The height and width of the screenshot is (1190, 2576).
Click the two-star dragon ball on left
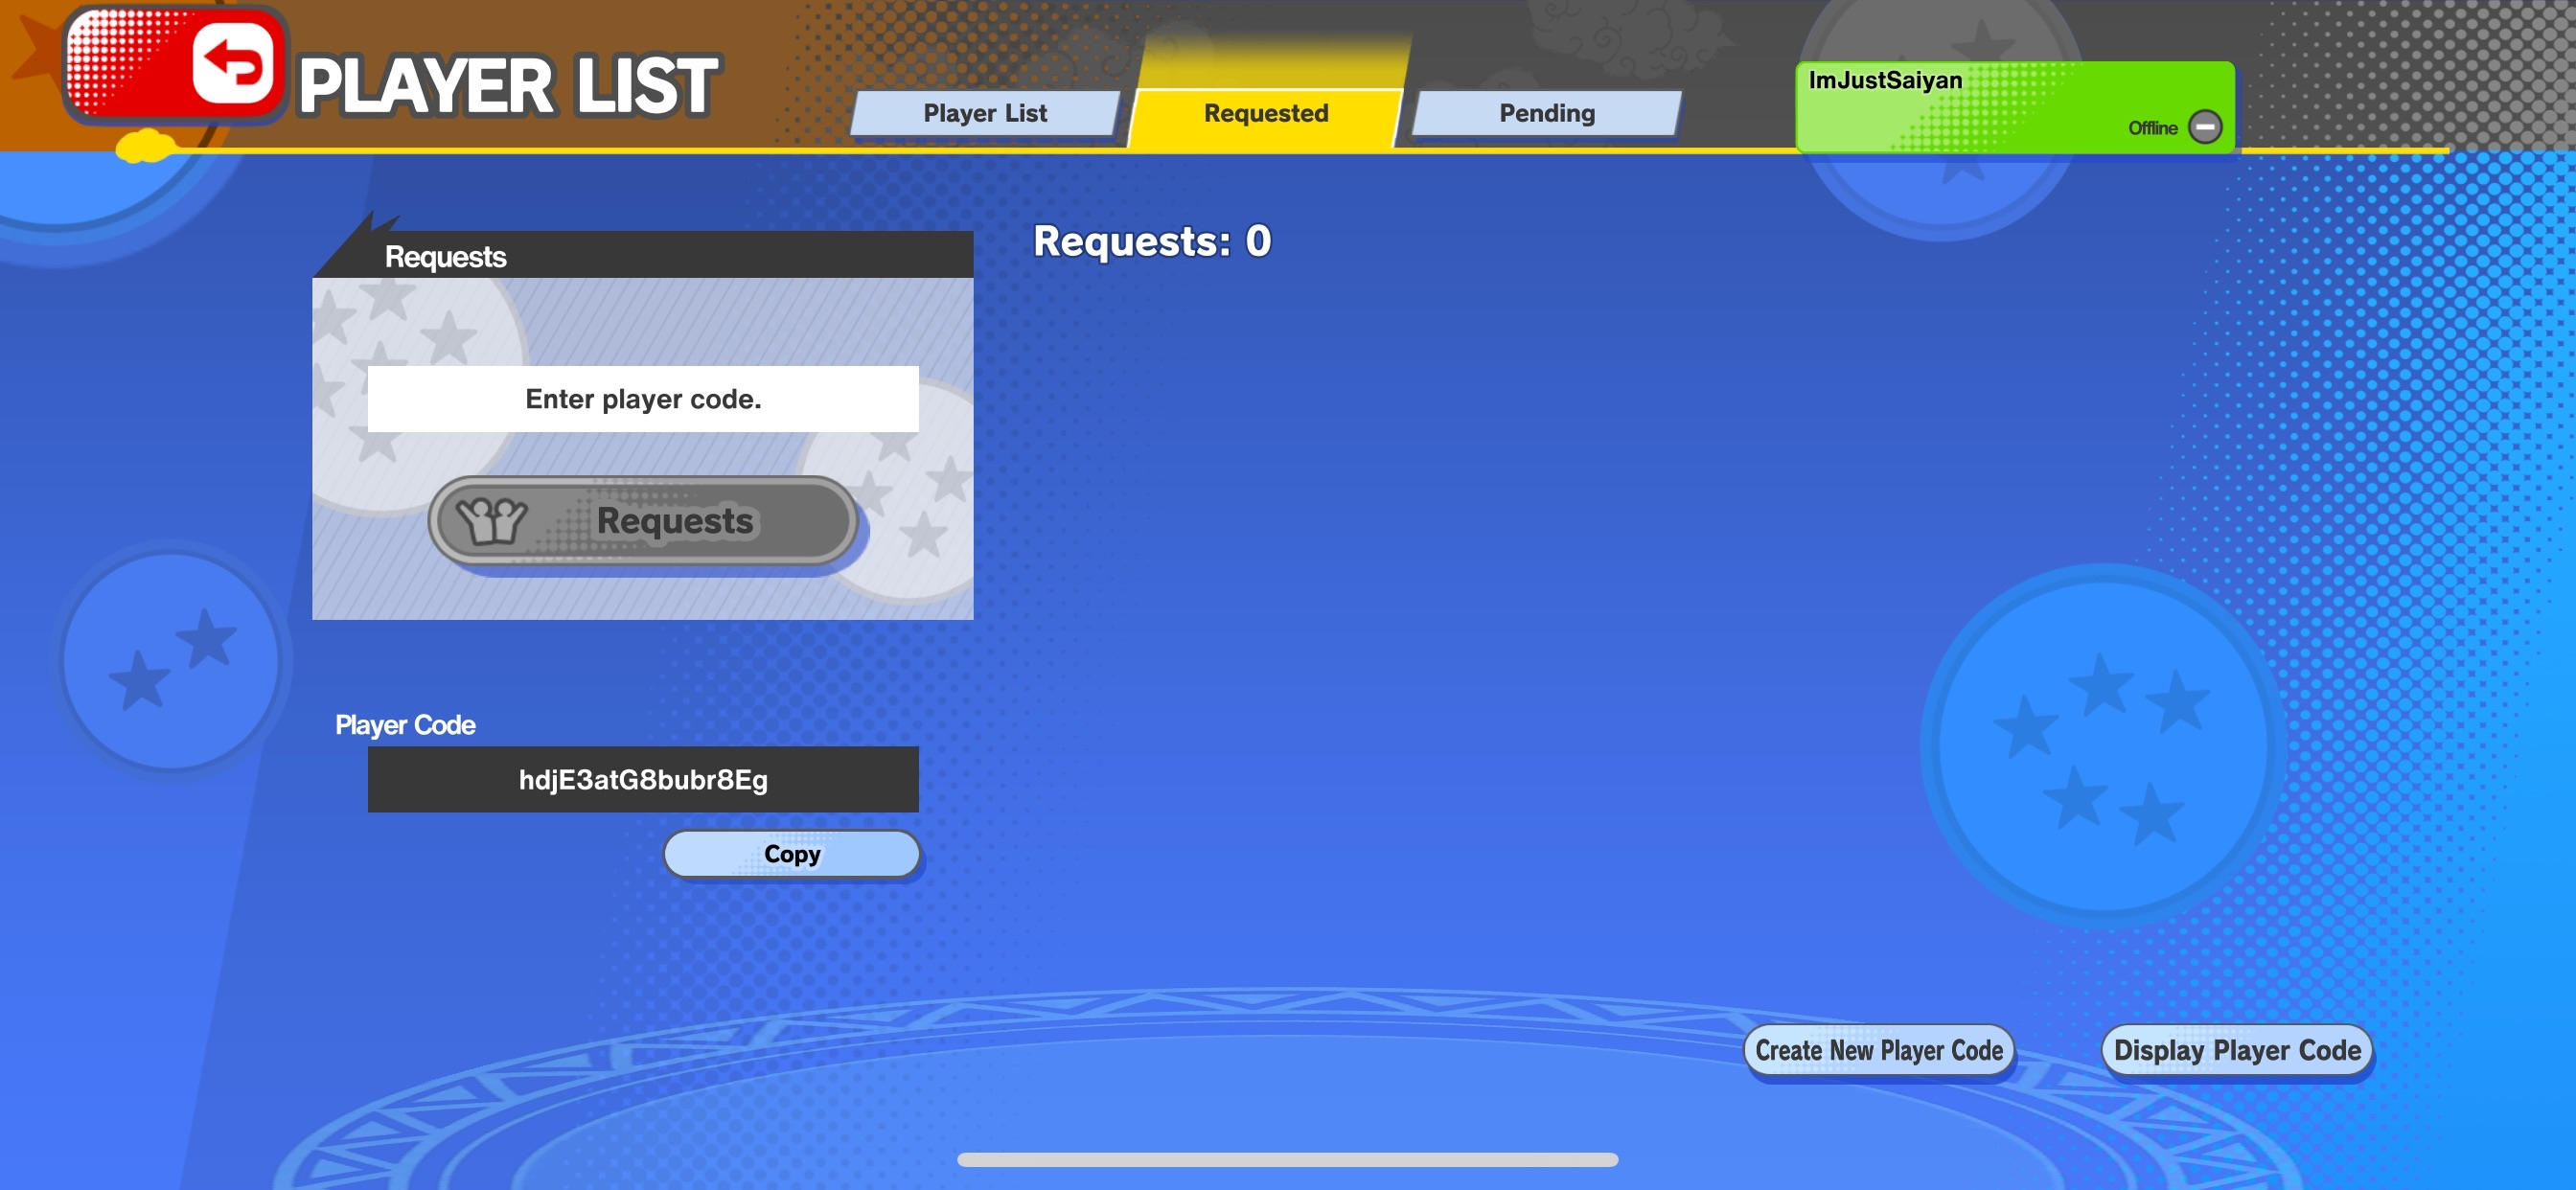(x=172, y=660)
